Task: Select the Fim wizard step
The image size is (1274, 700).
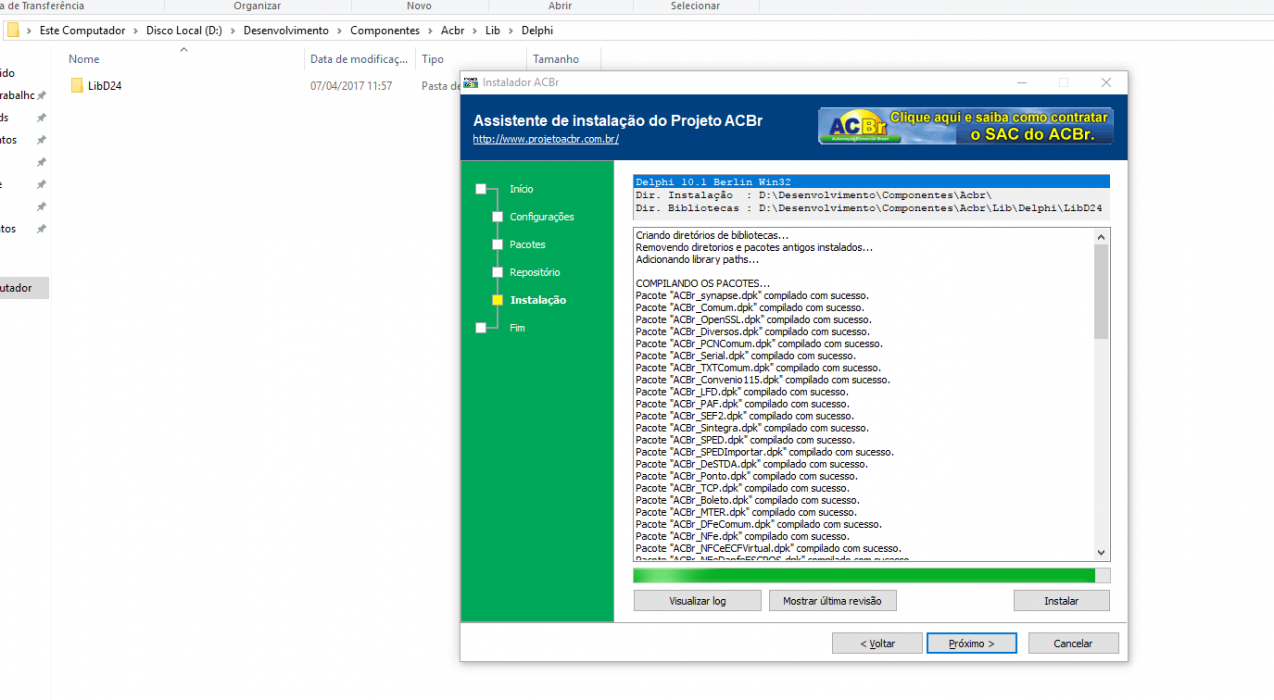Action: coord(517,328)
